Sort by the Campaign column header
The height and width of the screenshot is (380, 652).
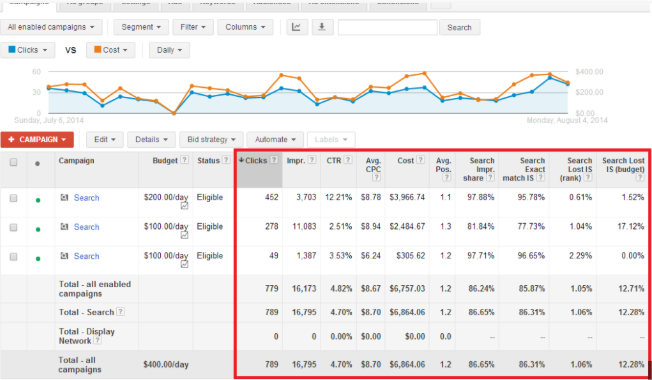click(x=77, y=160)
